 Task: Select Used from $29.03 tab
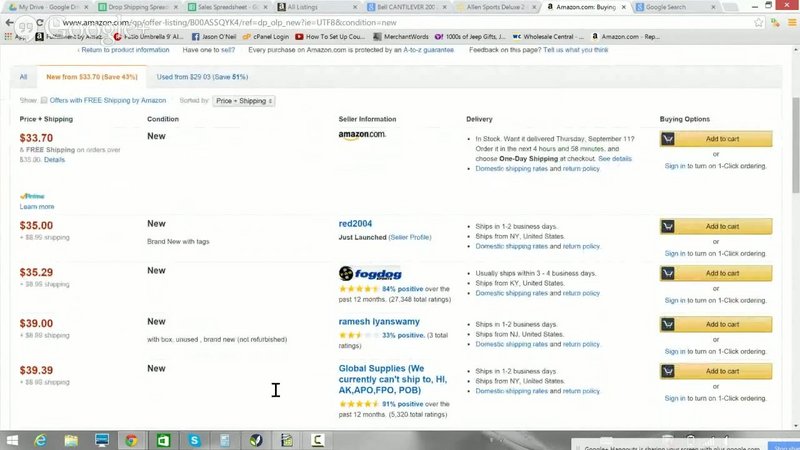point(202,77)
